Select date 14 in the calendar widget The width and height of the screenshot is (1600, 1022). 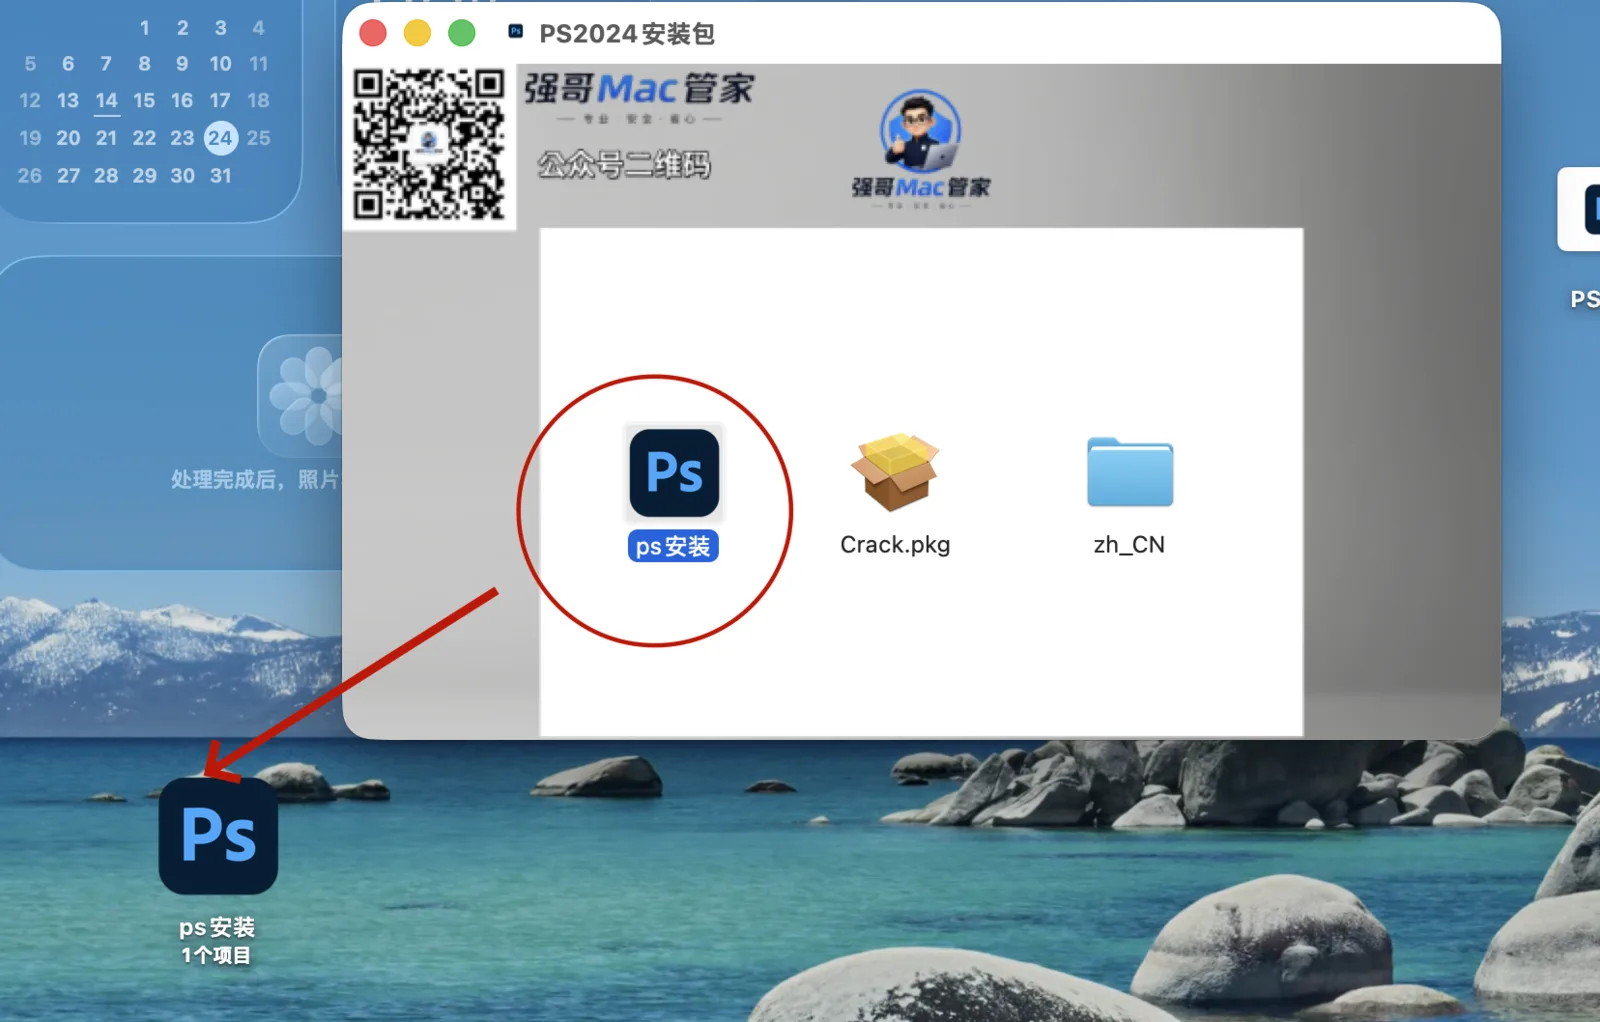[107, 100]
